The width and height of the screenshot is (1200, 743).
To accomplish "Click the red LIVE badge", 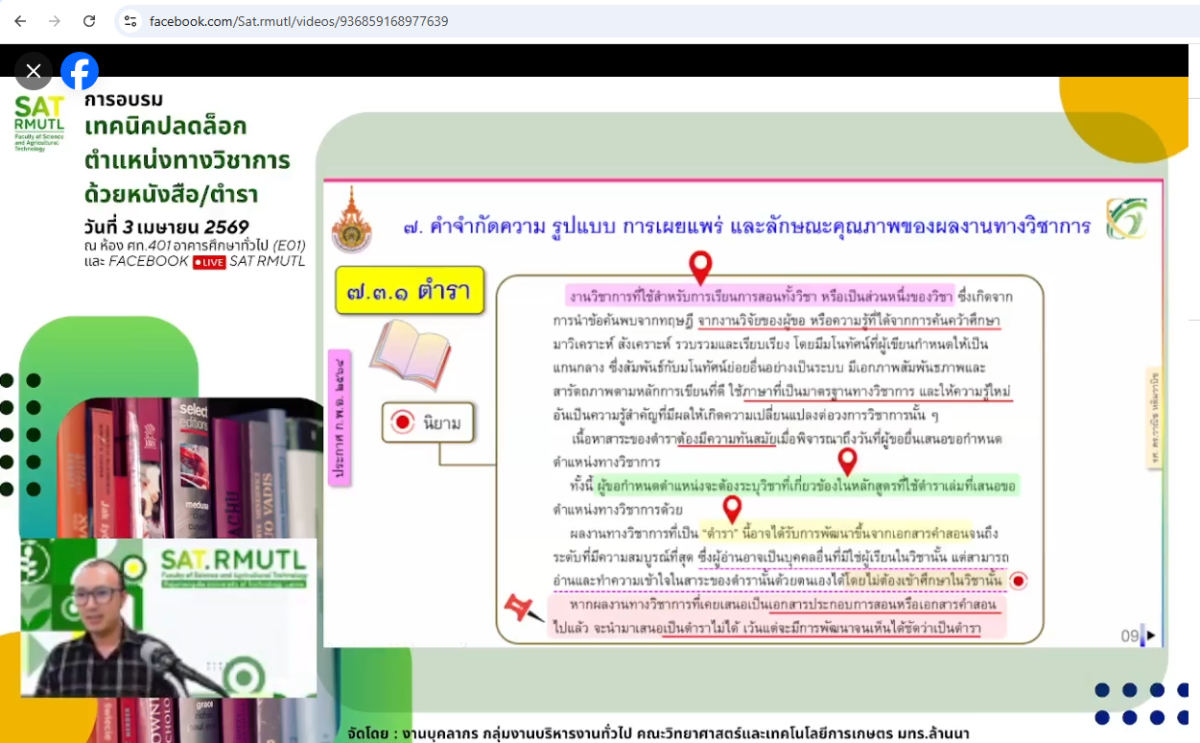I will coord(209,262).
